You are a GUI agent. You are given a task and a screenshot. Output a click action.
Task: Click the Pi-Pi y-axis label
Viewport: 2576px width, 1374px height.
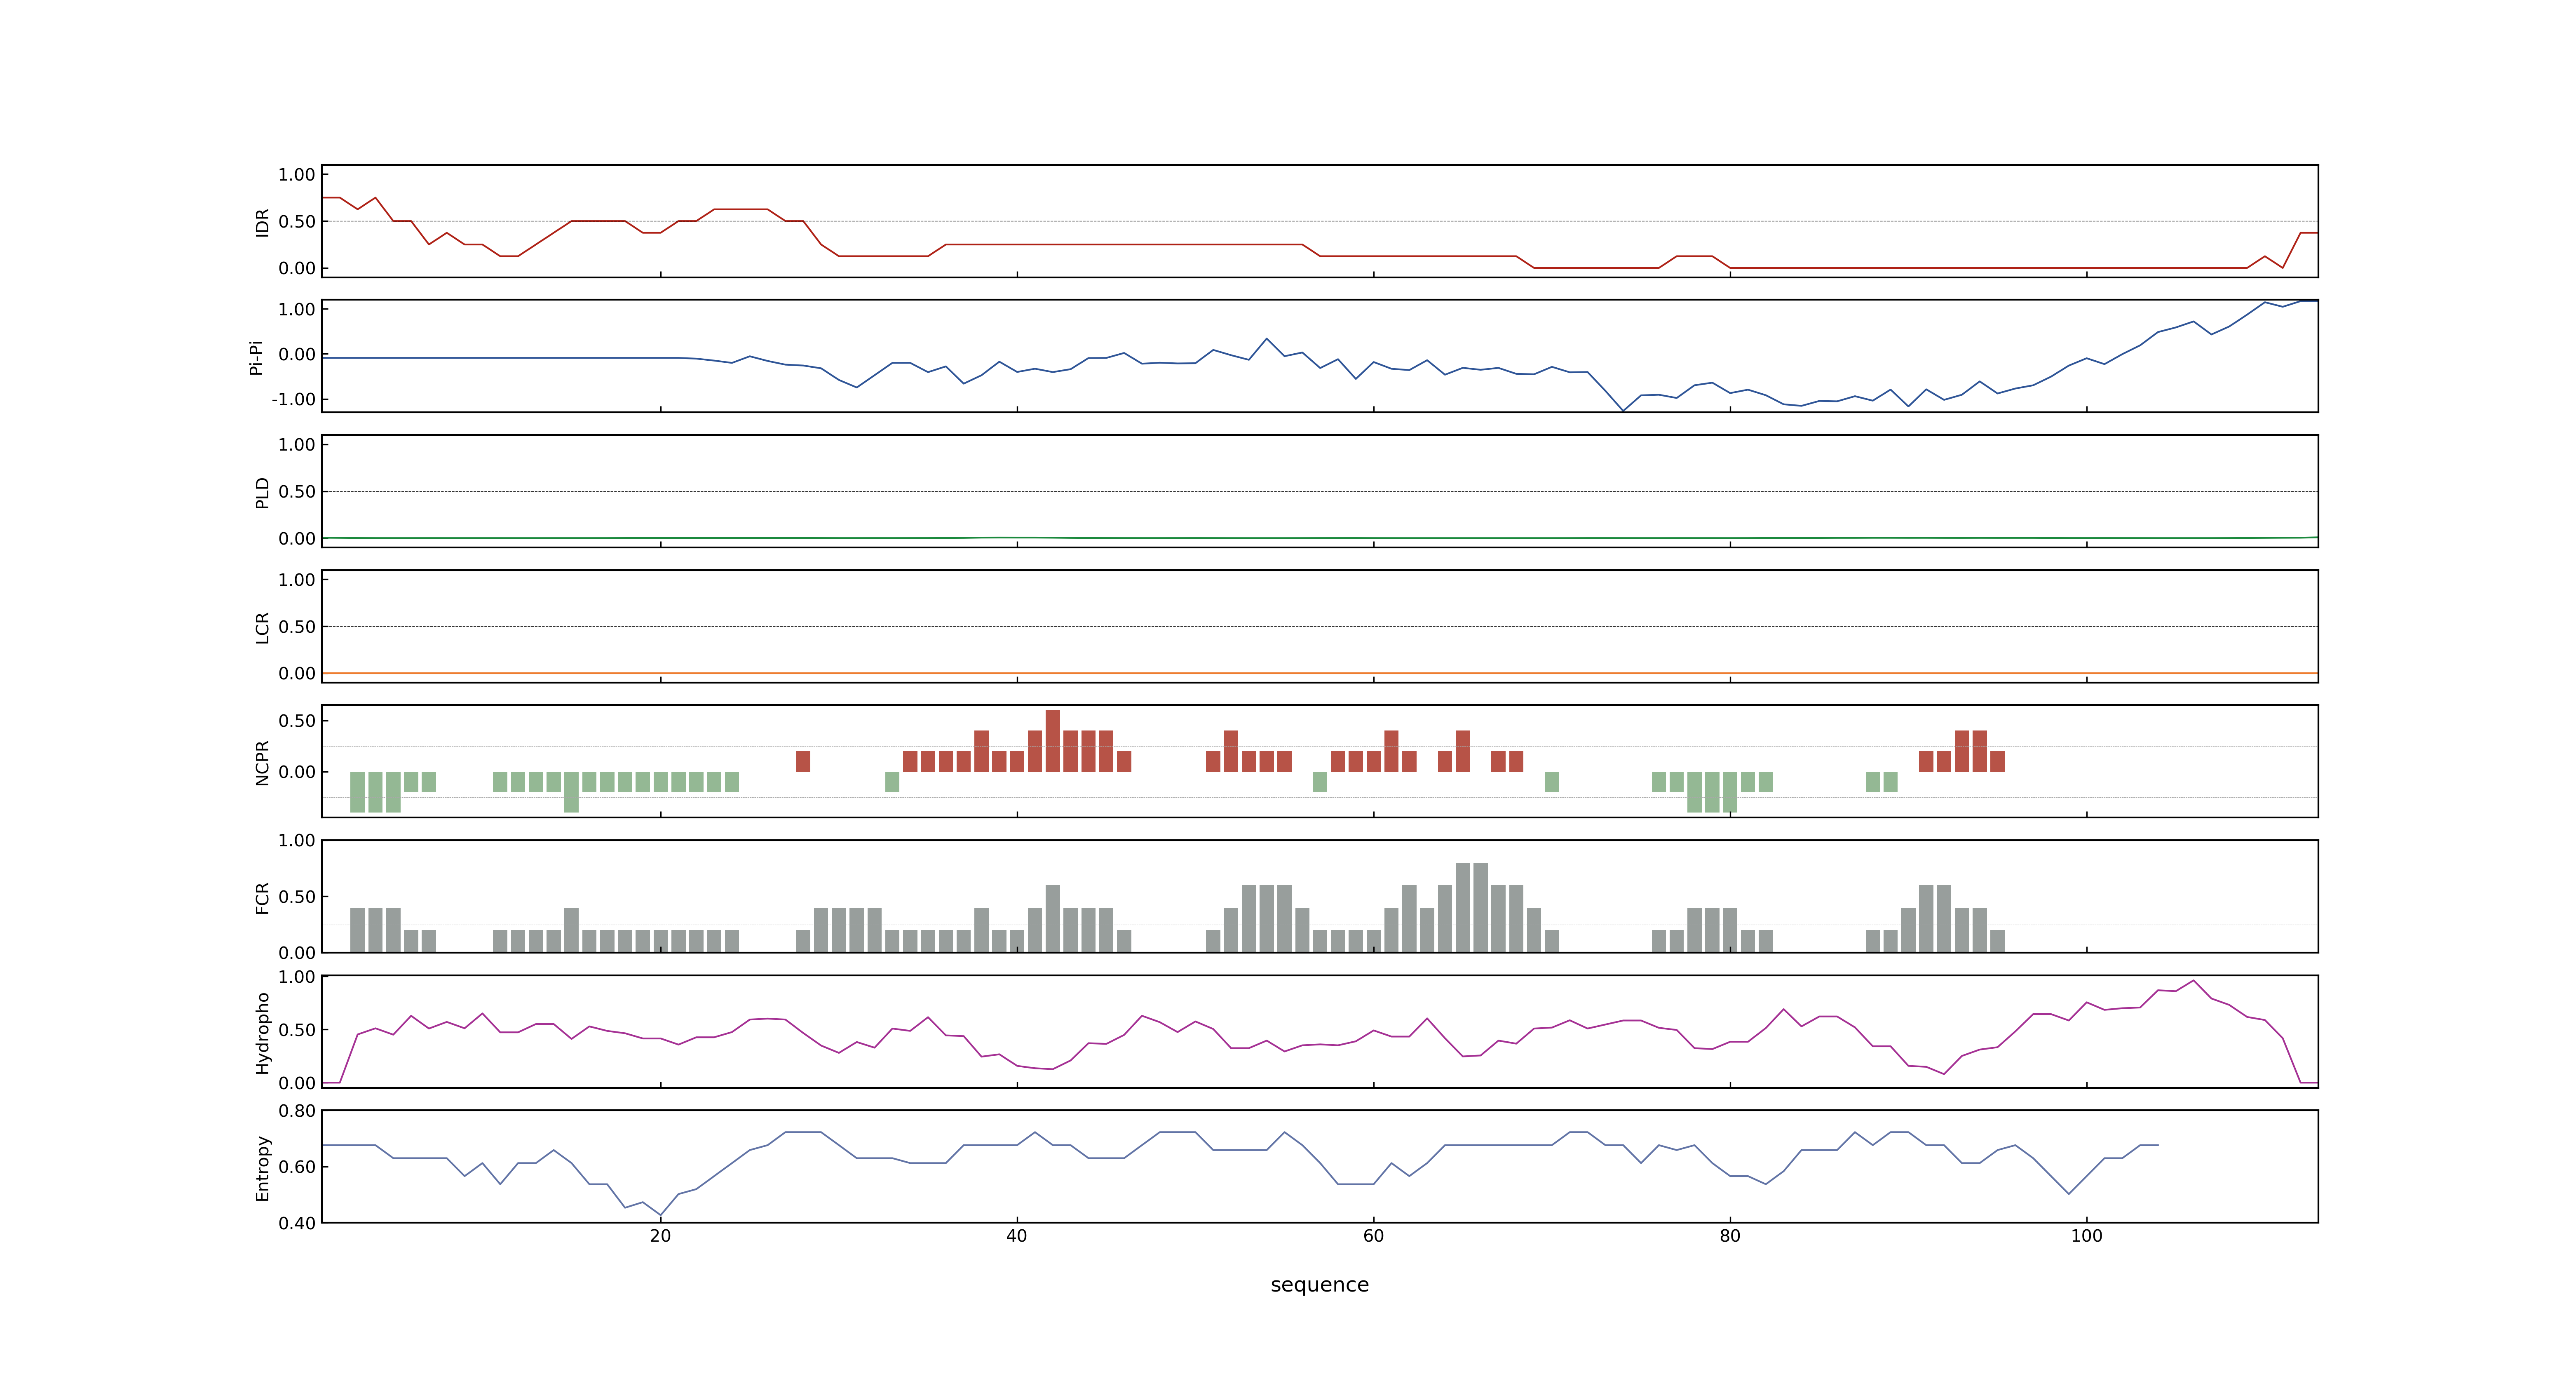(x=256, y=357)
